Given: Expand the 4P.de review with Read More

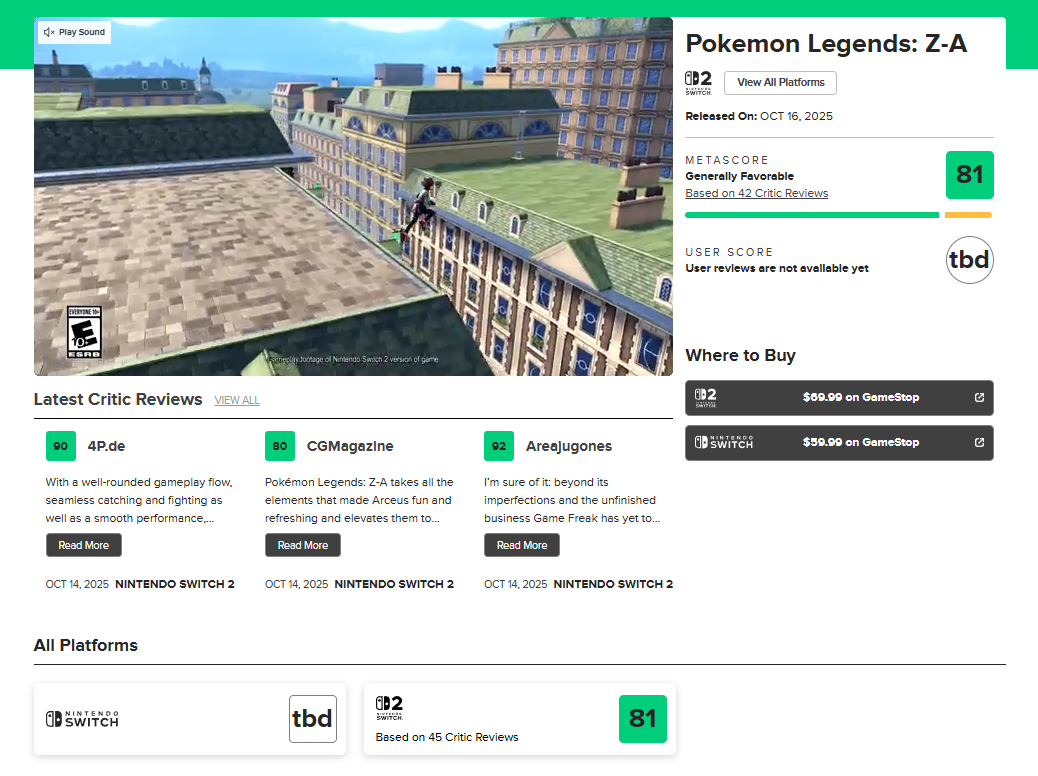Looking at the screenshot, I should [84, 545].
